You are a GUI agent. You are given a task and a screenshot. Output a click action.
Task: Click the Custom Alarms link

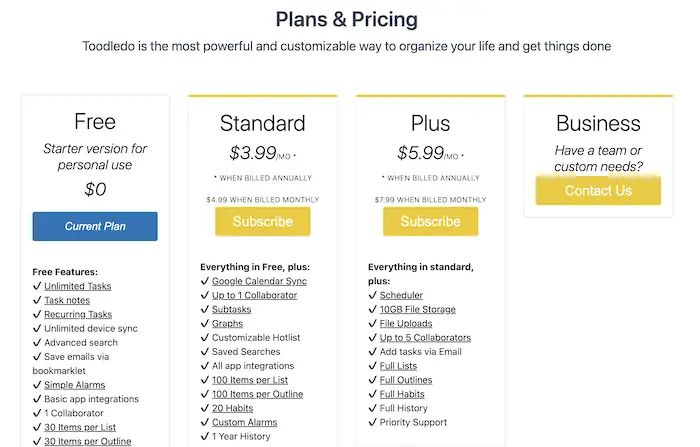pos(245,422)
